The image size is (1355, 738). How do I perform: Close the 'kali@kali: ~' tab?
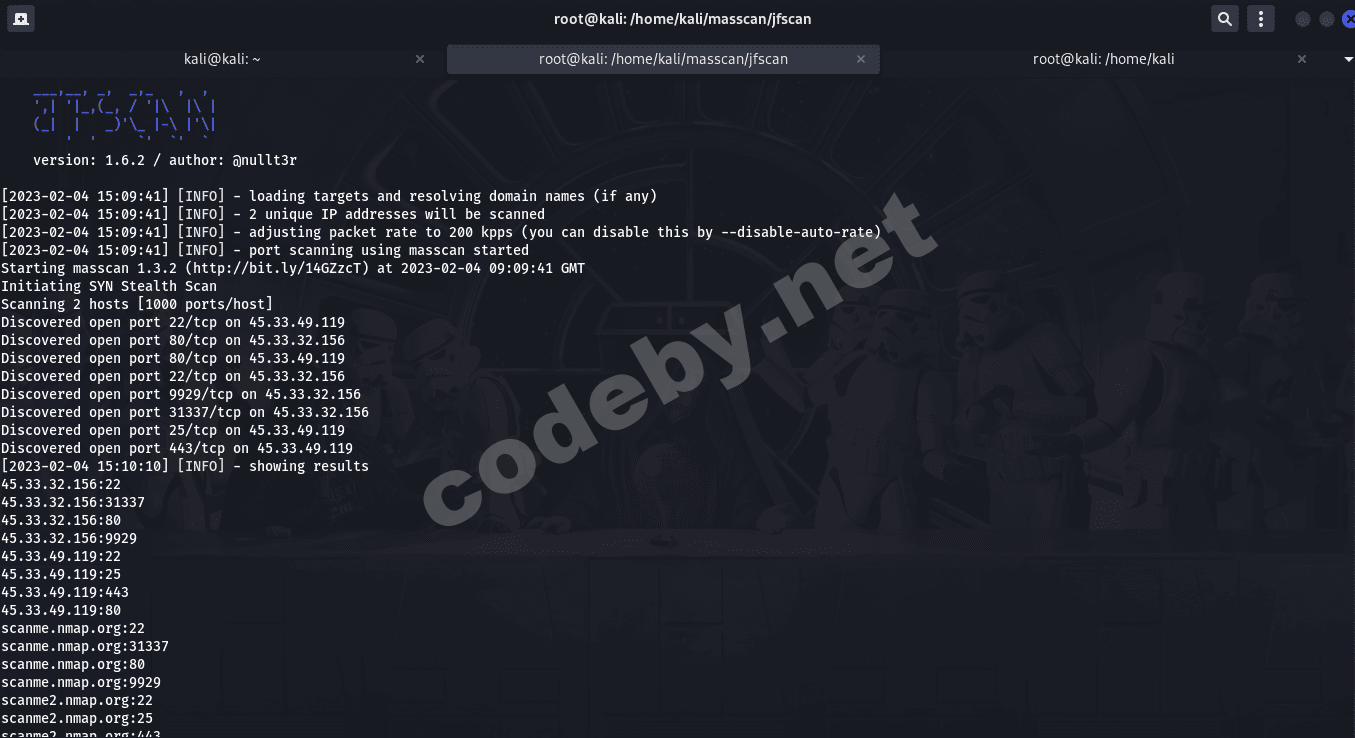[420, 59]
